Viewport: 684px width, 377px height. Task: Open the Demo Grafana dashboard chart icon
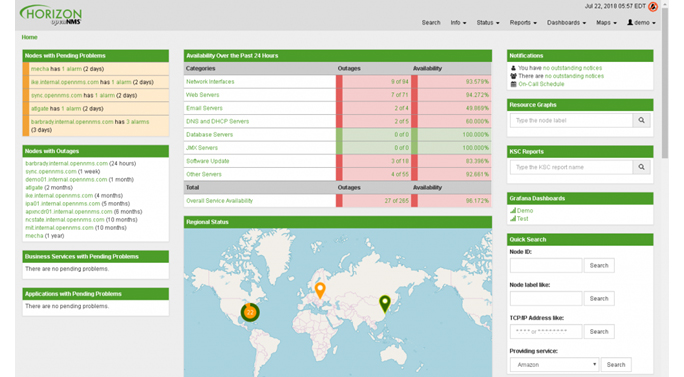pyautogui.click(x=513, y=210)
